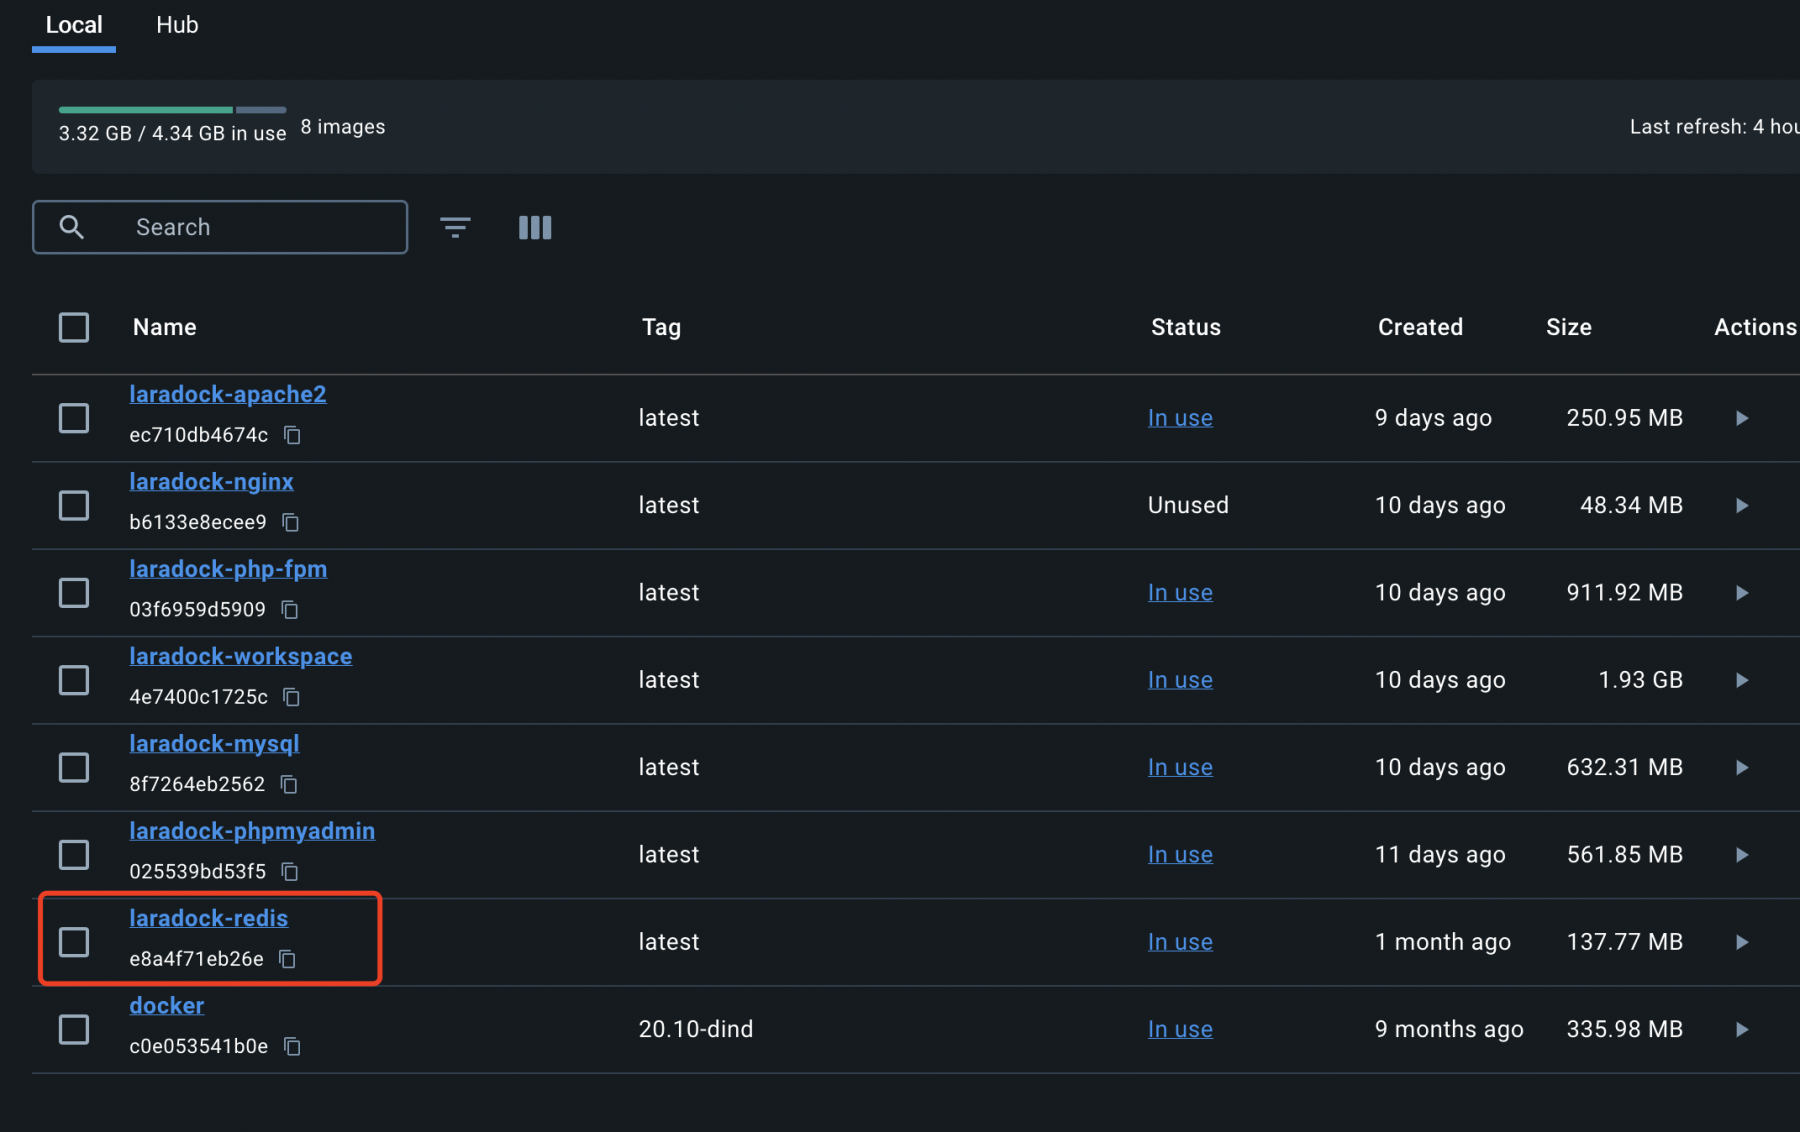Viewport: 1800px width, 1132px height.
Task: Click the disk usage progress bar
Action: pos(172,109)
